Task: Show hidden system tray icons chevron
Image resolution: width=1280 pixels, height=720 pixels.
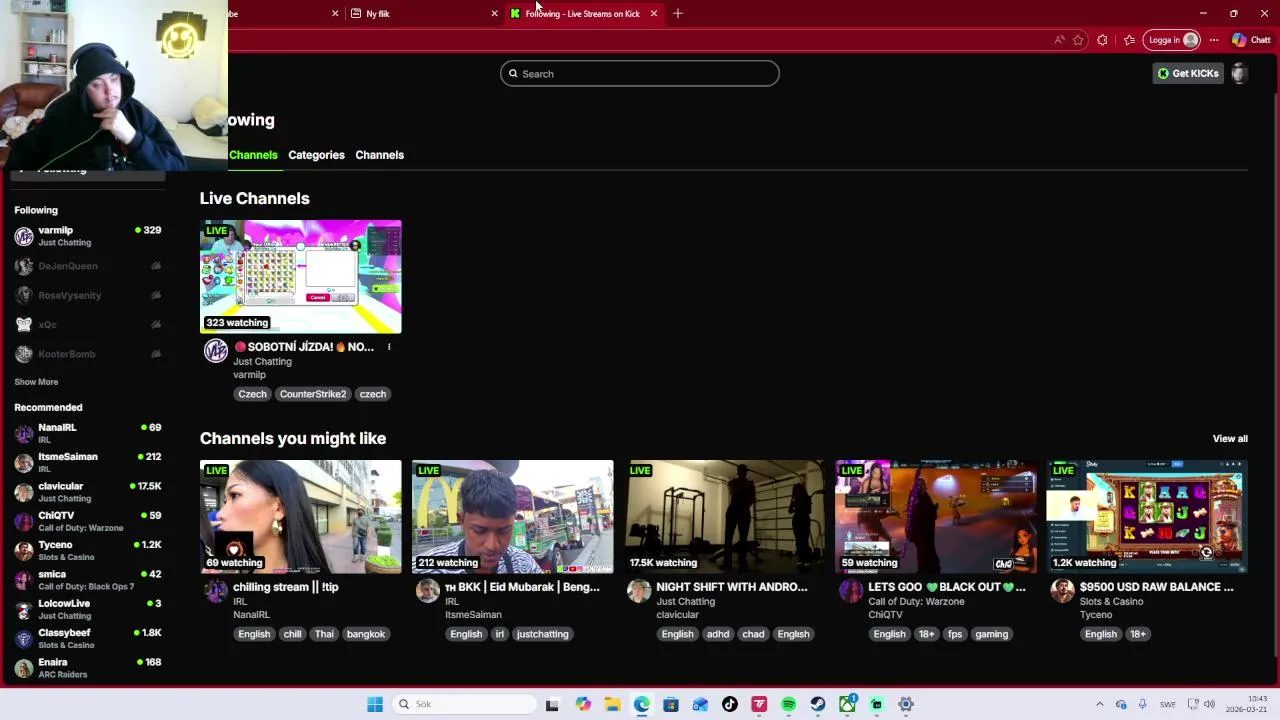Action: point(1099,704)
